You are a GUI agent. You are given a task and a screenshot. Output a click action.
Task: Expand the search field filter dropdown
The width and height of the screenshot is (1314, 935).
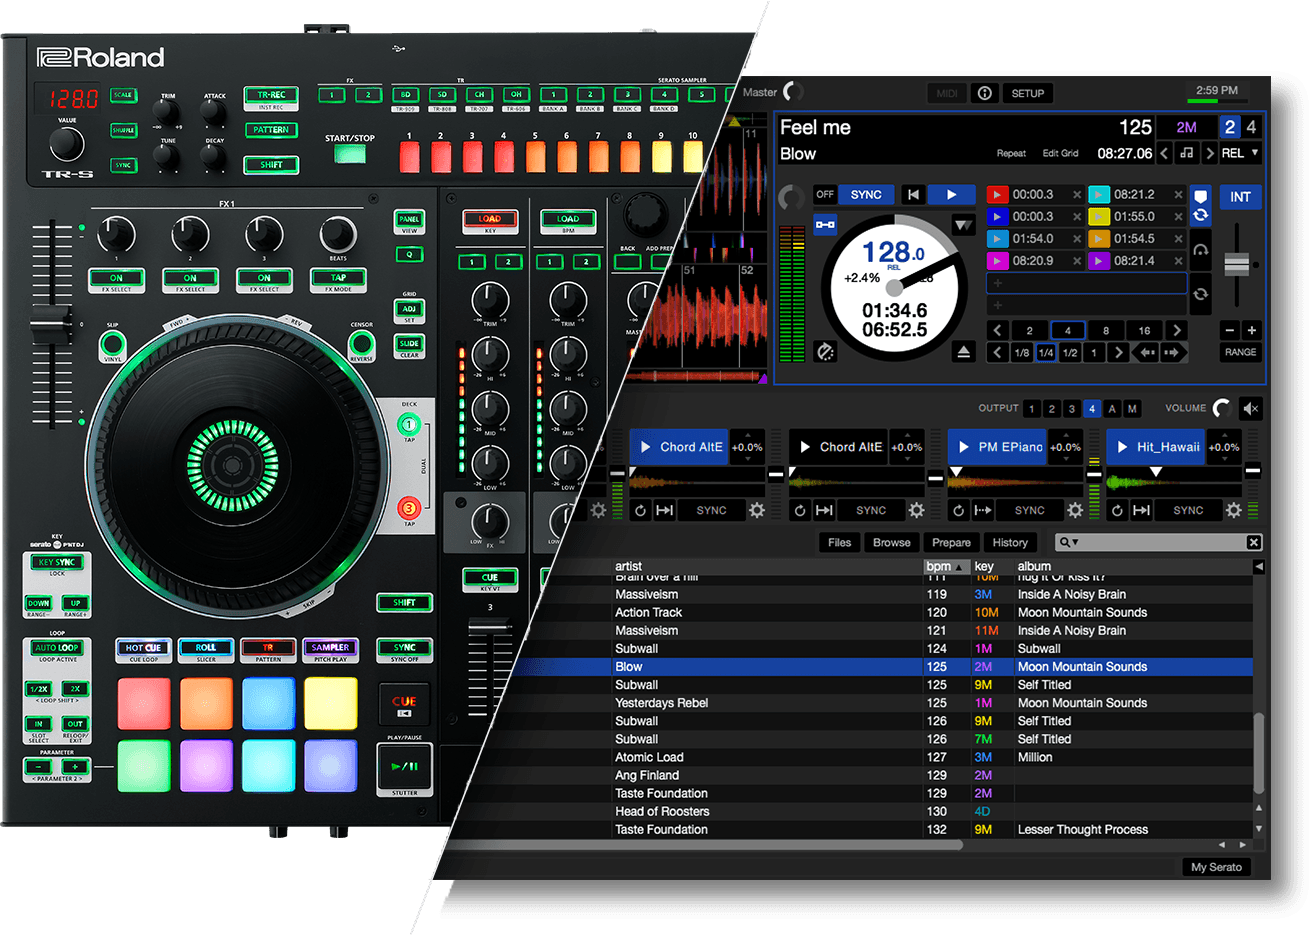point(1070,542)
